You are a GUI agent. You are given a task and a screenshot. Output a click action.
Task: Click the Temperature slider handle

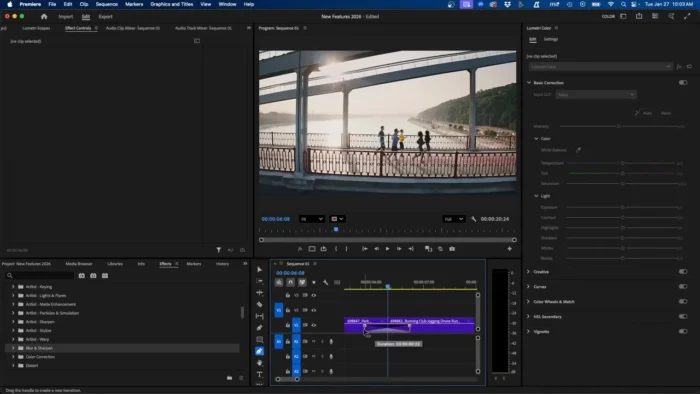click(622, 163)
